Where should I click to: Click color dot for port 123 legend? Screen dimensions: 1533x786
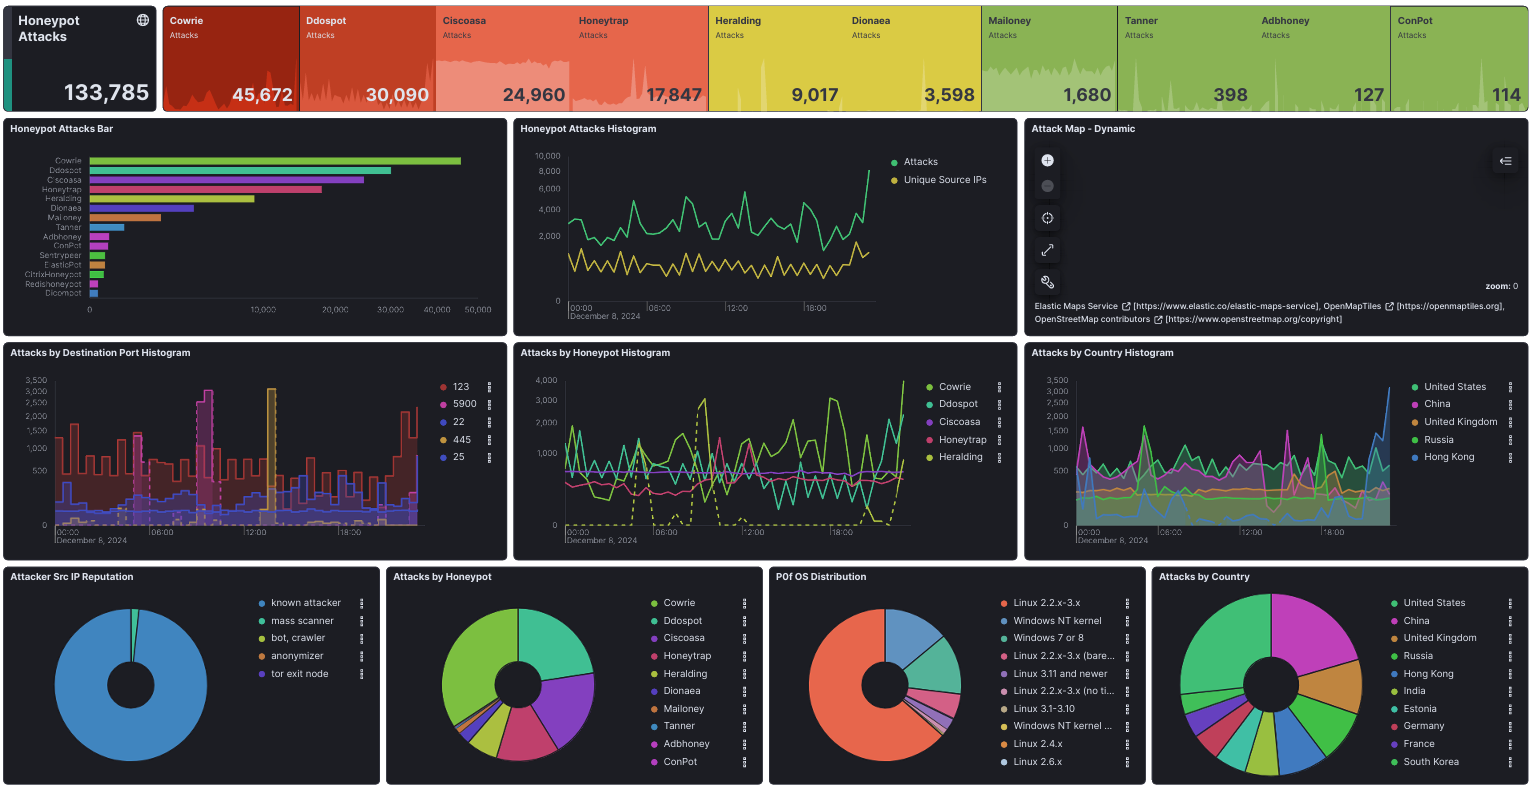coord(443,387)
